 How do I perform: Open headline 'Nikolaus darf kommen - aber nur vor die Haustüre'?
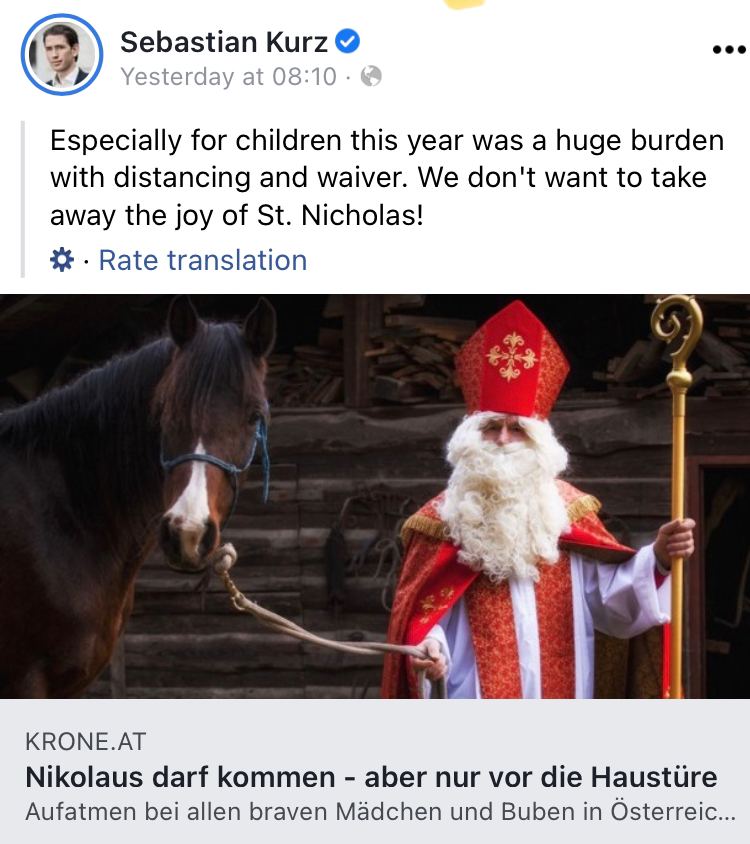pos(371,777)
